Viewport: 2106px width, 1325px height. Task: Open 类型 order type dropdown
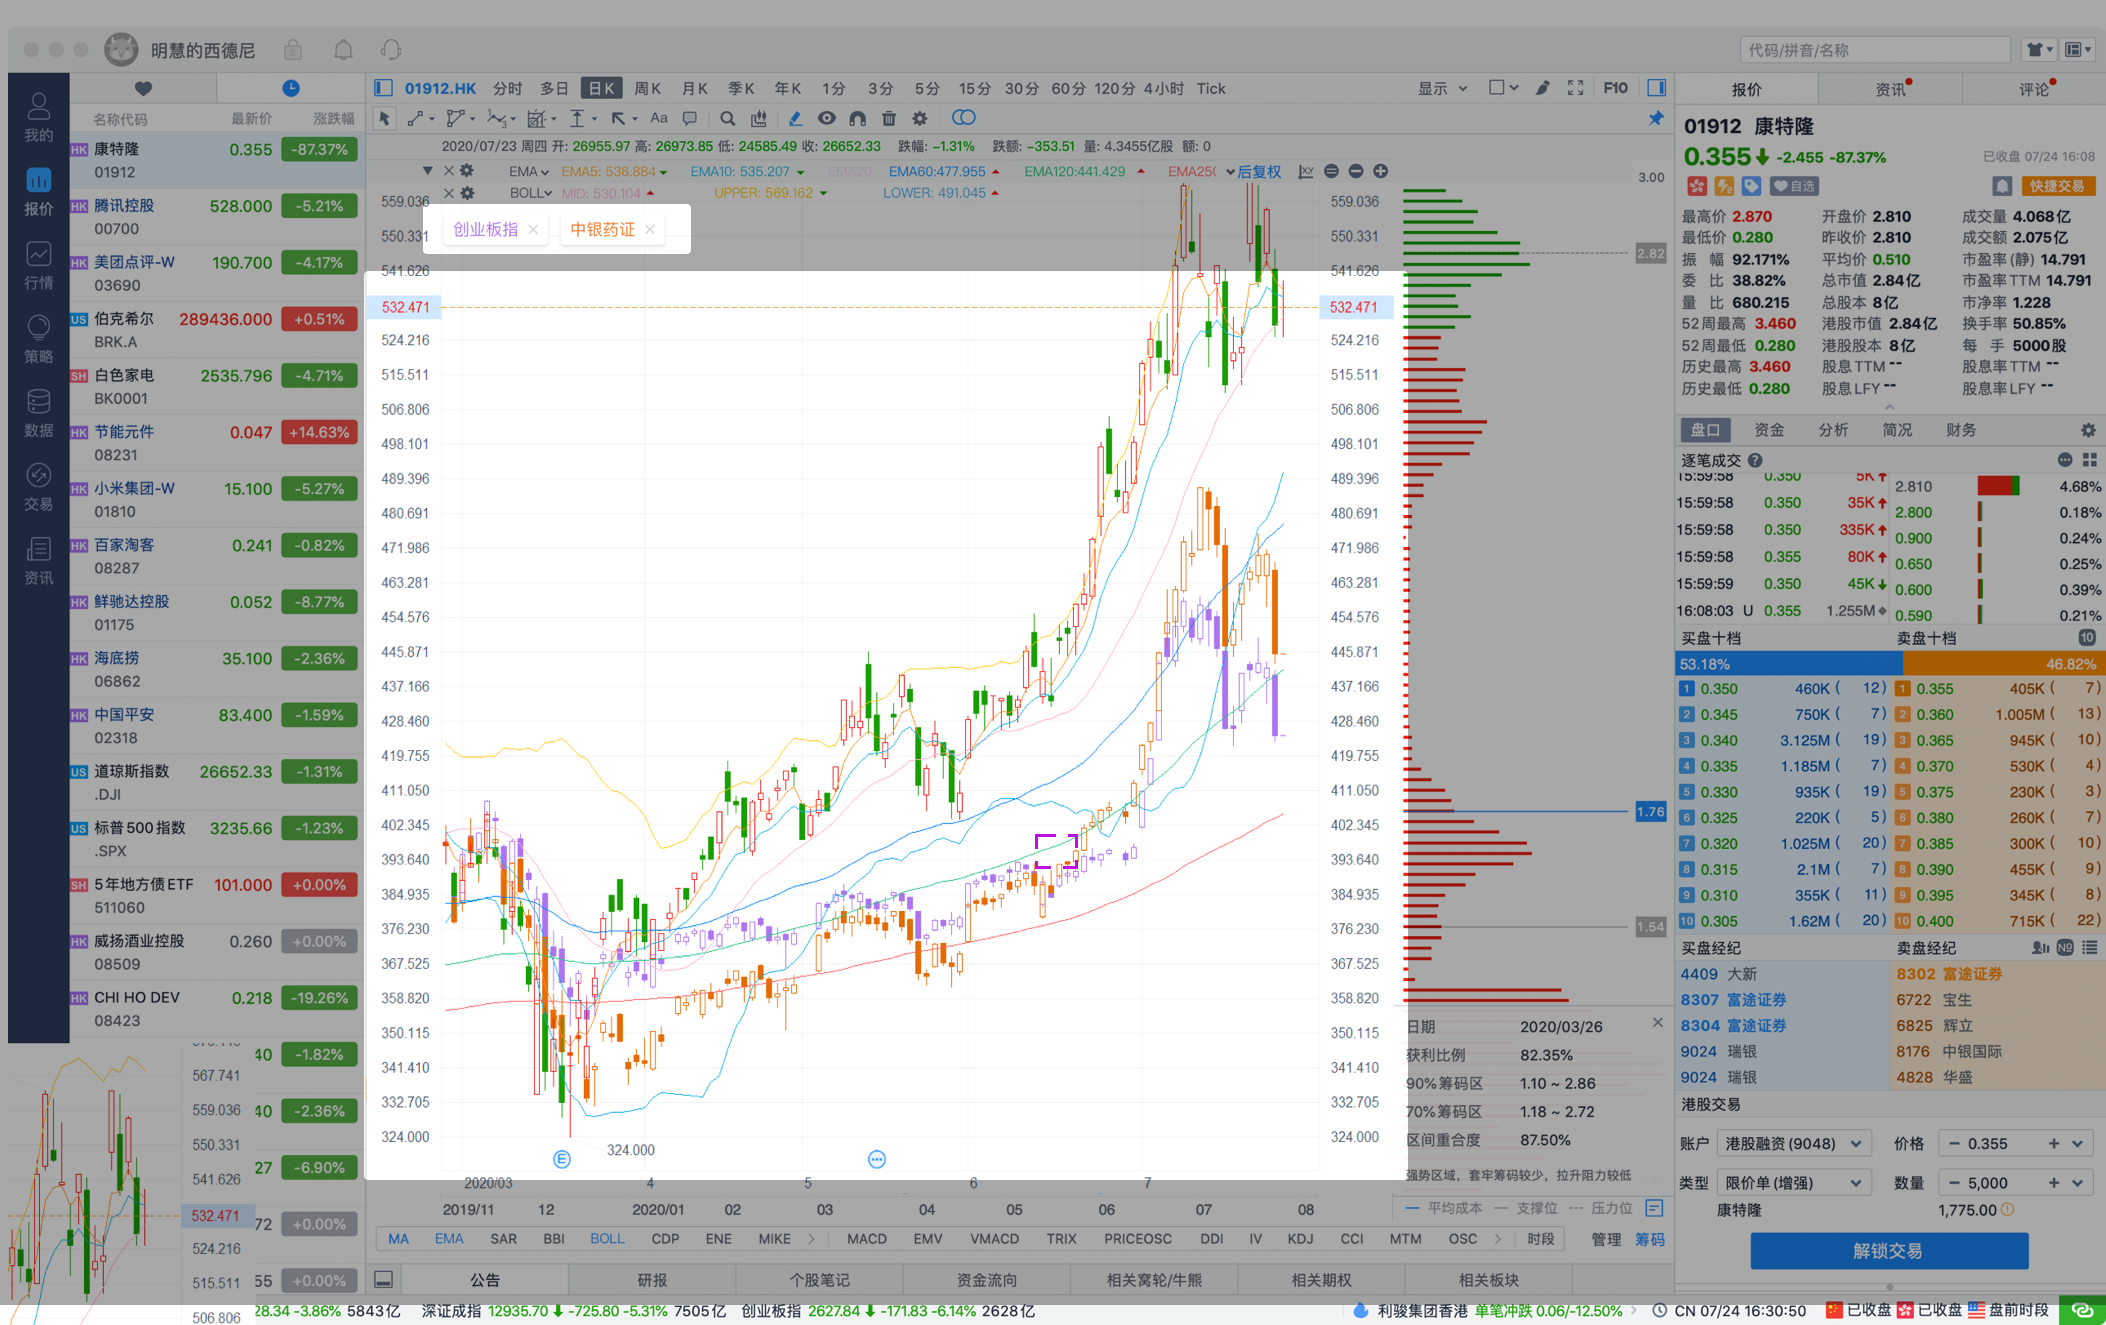pos(1793,1182)
